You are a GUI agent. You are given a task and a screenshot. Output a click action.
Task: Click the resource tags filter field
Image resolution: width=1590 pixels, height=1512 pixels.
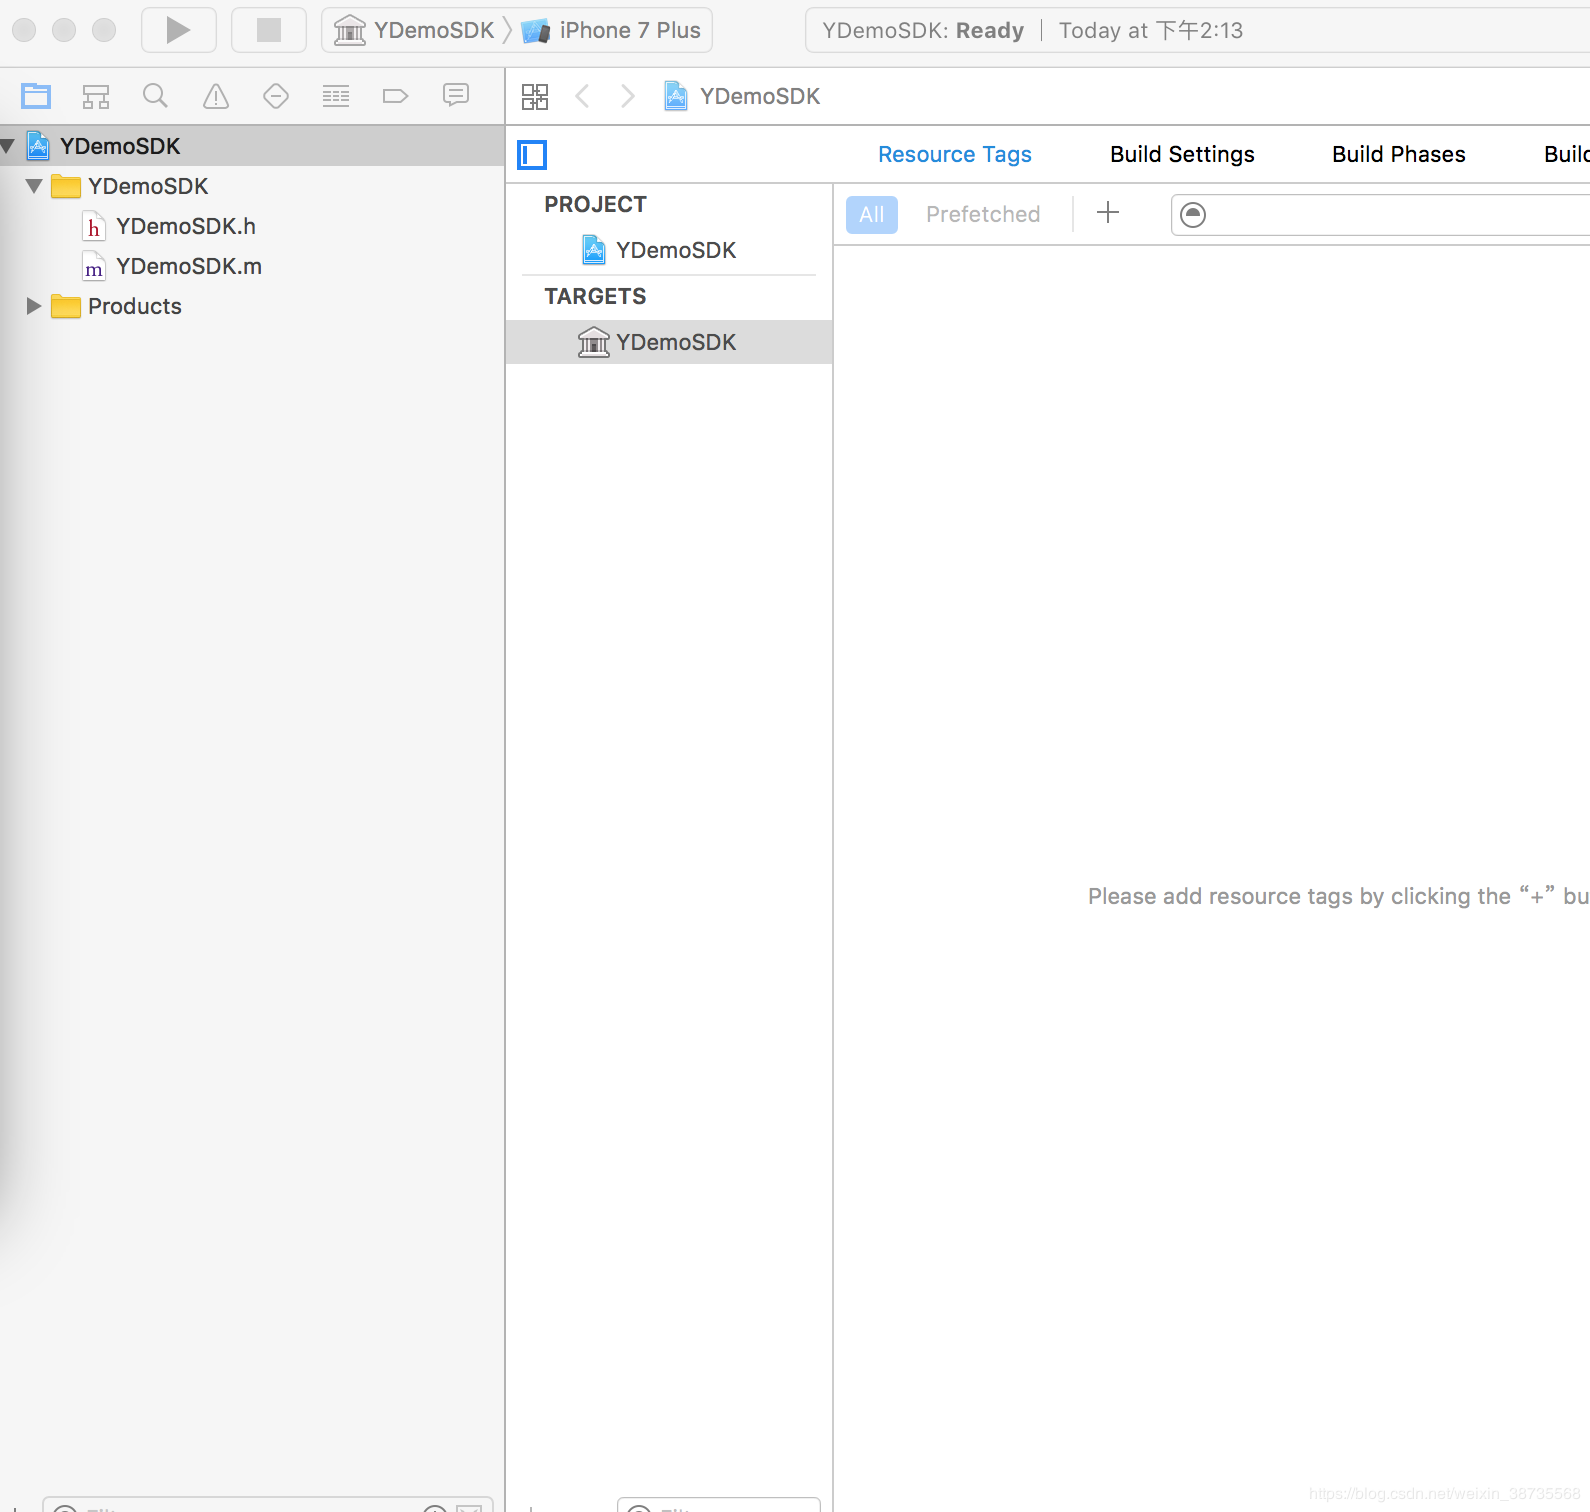click(x=1380, y=214)
